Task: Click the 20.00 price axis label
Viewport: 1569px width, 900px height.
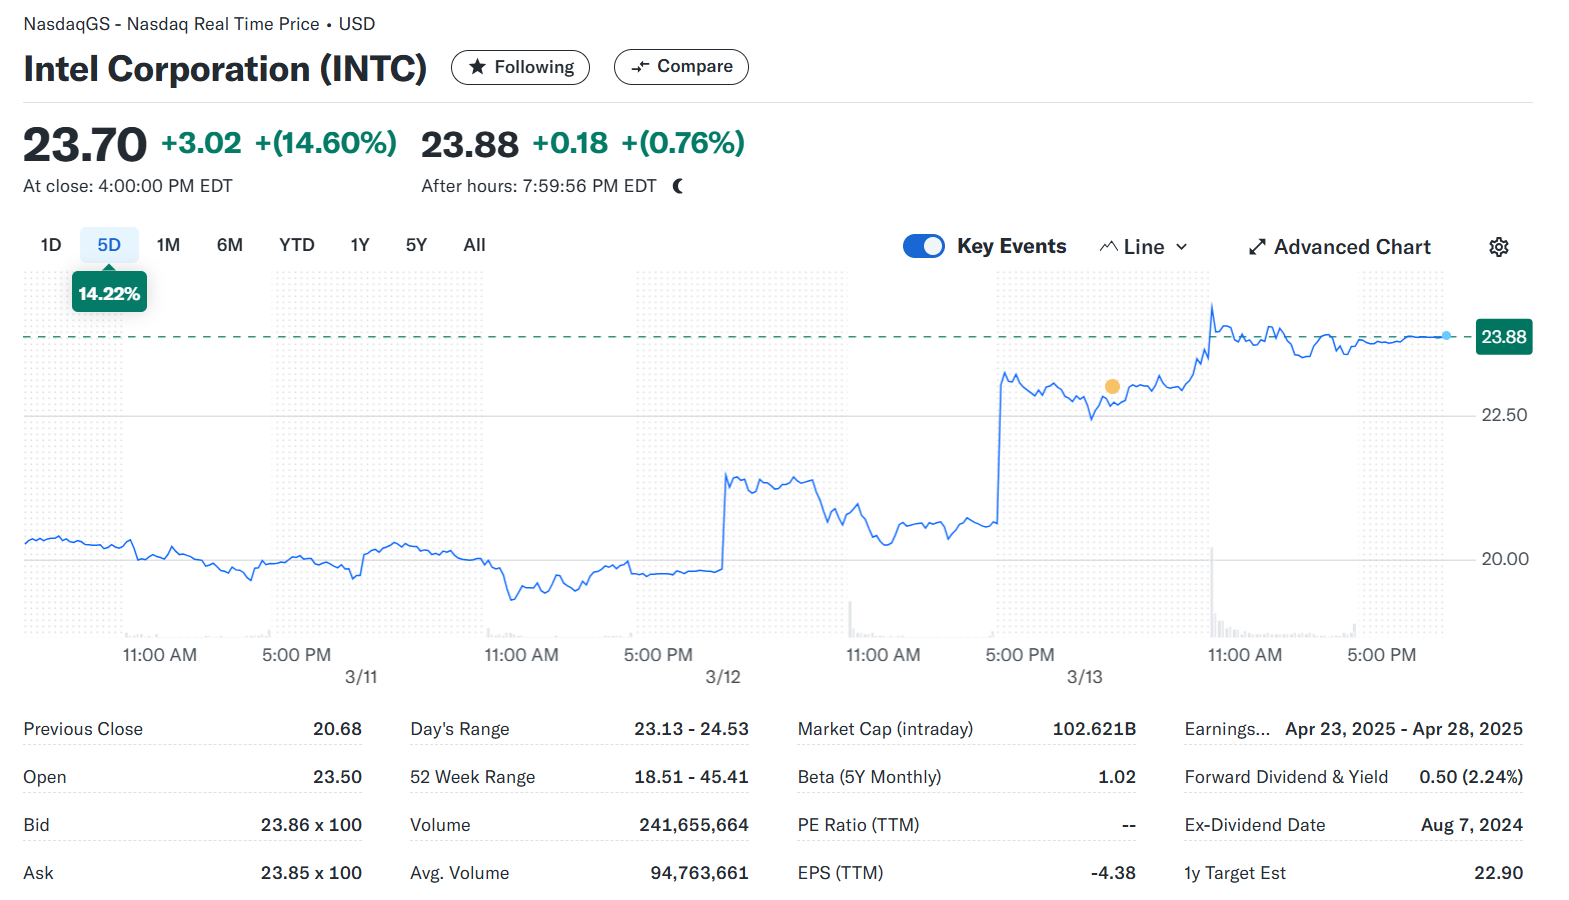Action: pos(1505,559)
